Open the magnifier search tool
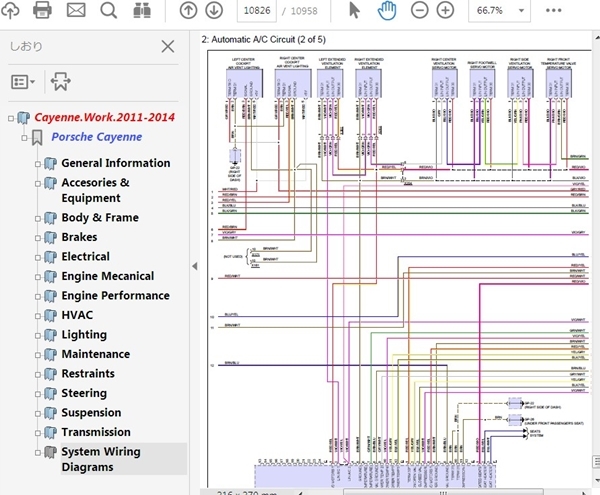The width and height of the screenshot is (600, 495). tap(108, 11)
